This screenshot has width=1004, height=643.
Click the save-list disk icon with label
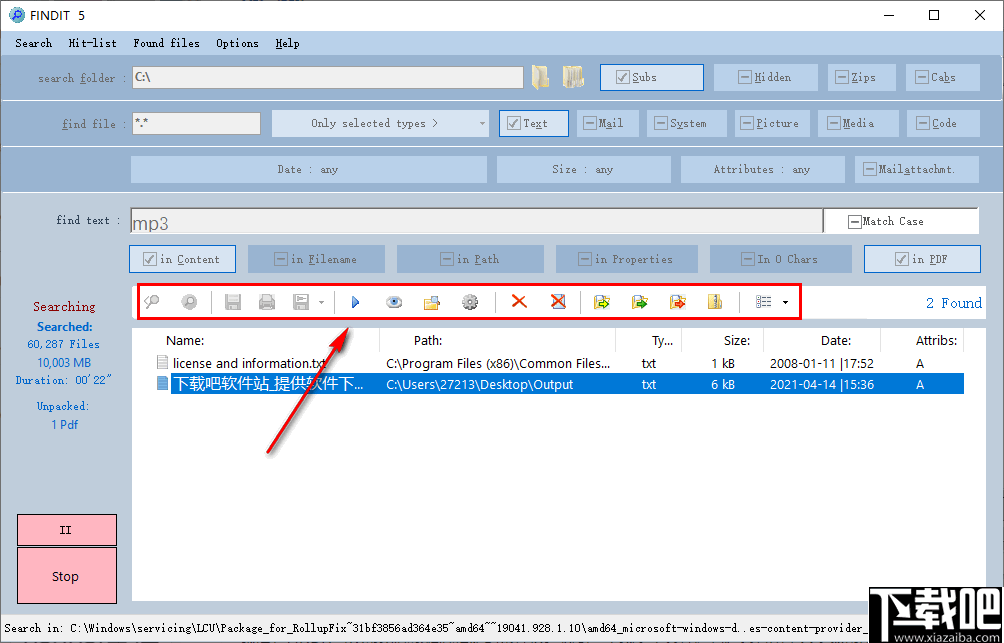(x=301, y=302)
